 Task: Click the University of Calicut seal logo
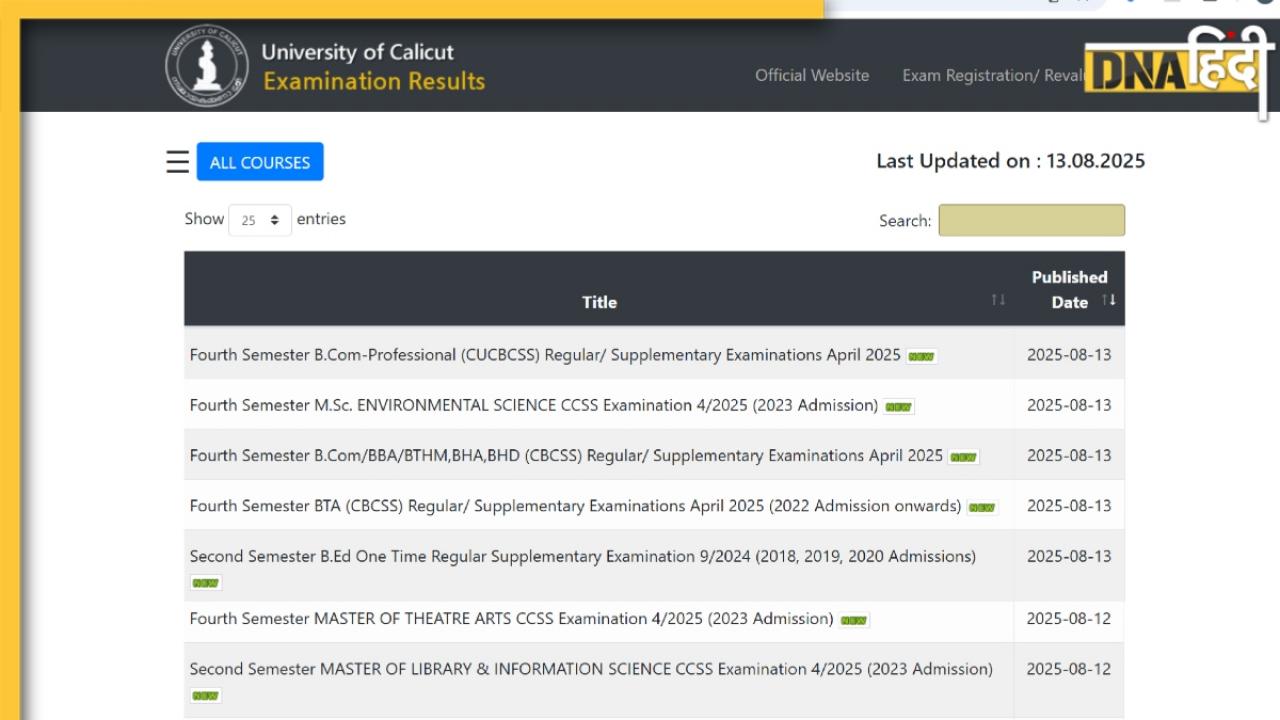pos(207,66)
